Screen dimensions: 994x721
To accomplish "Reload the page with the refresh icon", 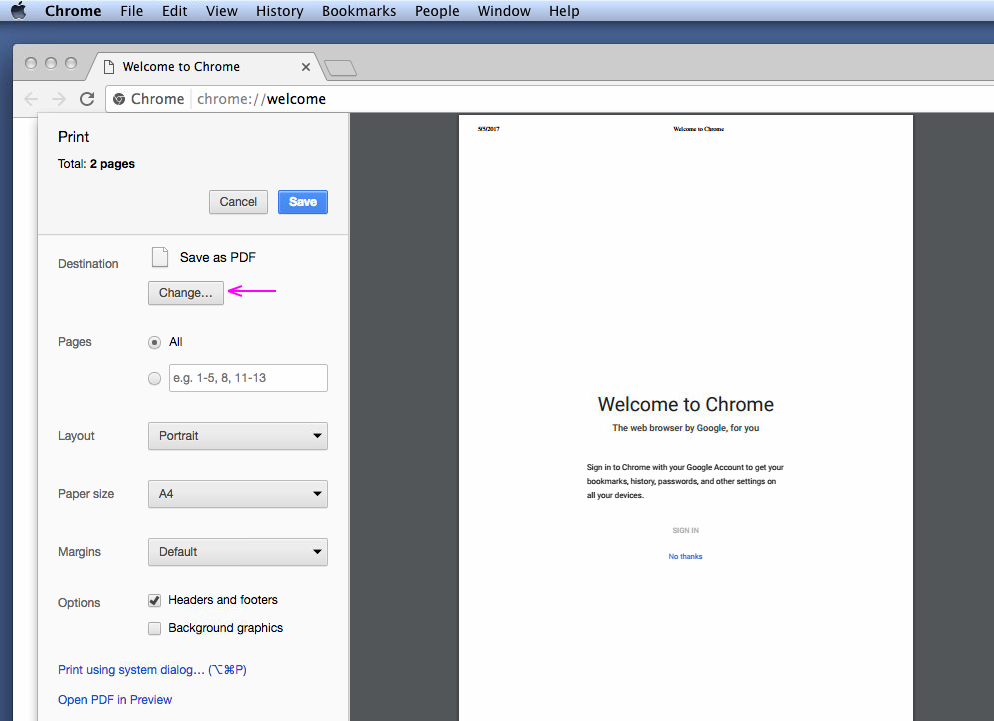I will click(x=87, y=99).
